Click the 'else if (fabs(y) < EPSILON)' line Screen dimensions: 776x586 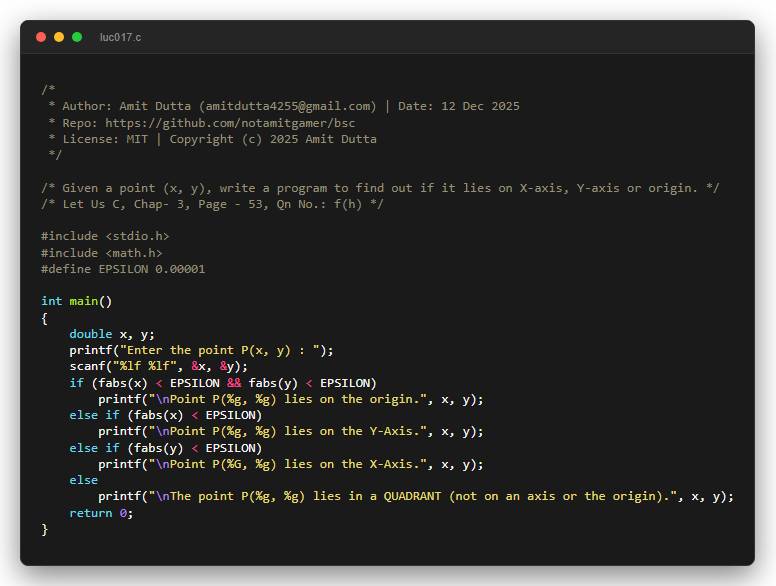[x=165, y=448]
